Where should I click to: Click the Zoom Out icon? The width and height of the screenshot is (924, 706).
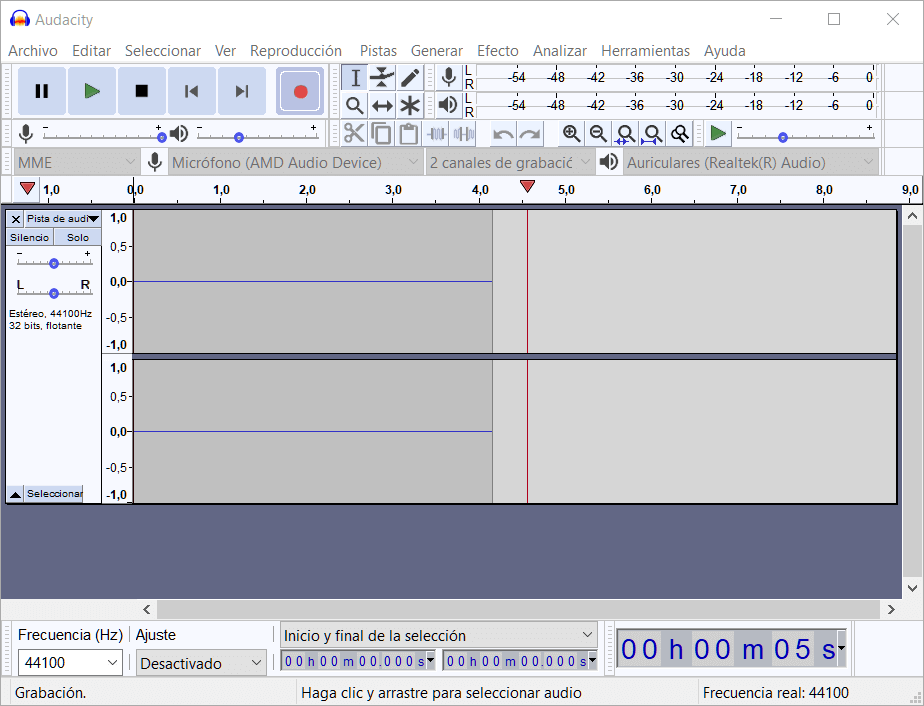(x=598, y=134)
